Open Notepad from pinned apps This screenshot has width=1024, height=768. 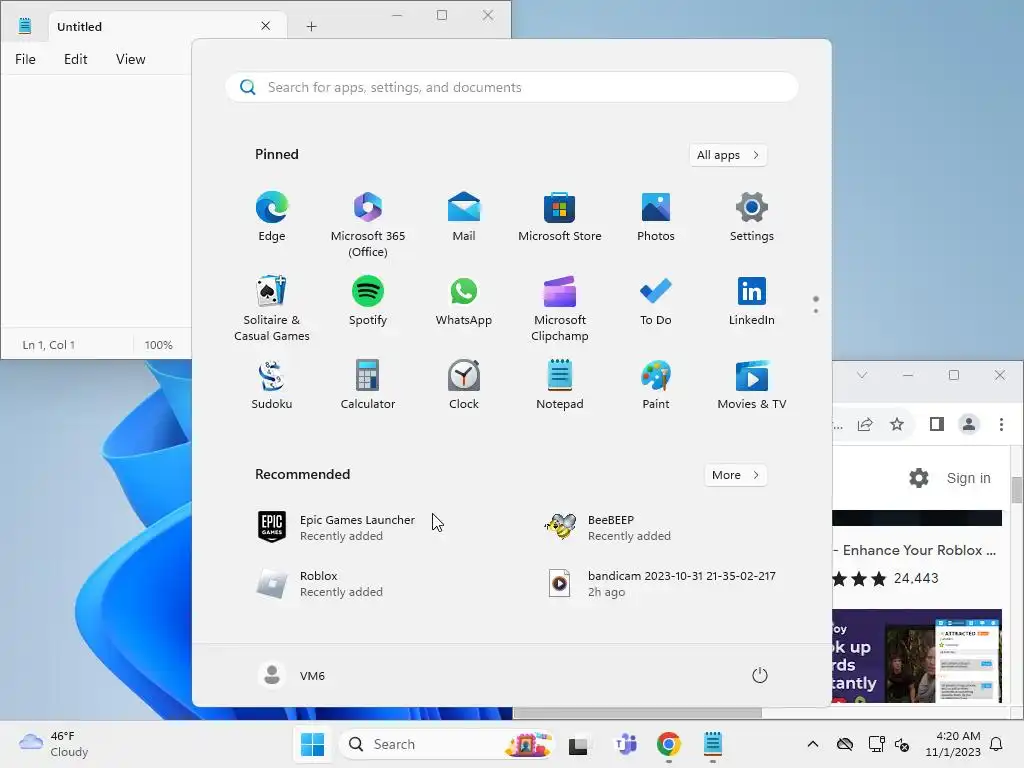(560, 385)
